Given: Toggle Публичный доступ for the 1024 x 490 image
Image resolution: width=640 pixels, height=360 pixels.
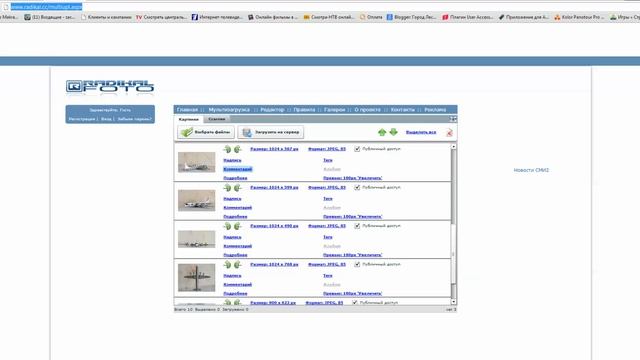Looking at the screenshot, I should (357, 226).
